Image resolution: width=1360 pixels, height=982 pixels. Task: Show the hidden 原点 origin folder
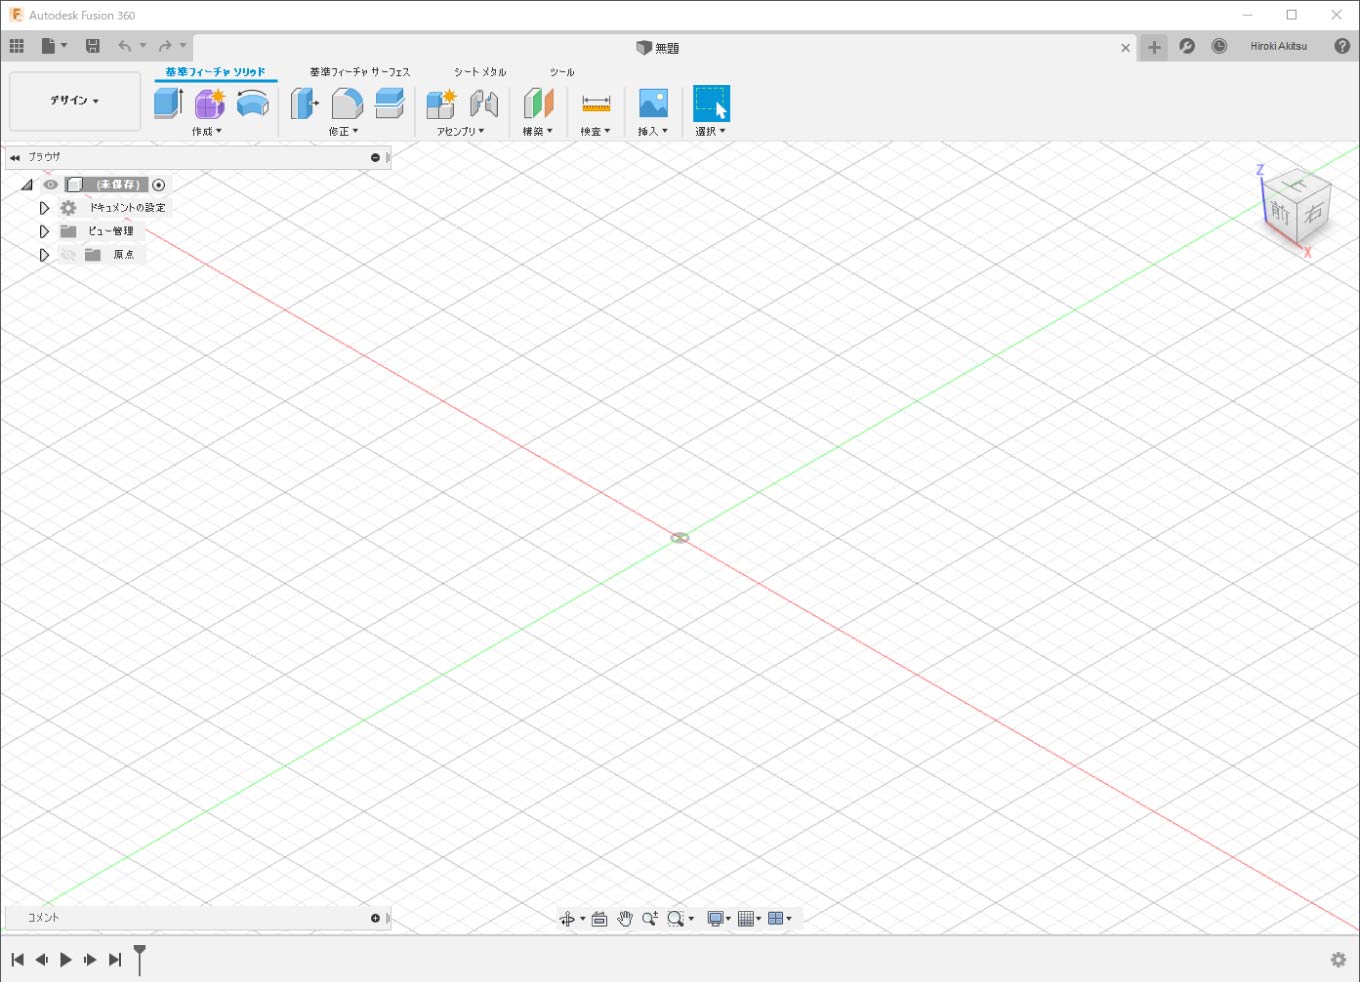[x=68, y=255]
